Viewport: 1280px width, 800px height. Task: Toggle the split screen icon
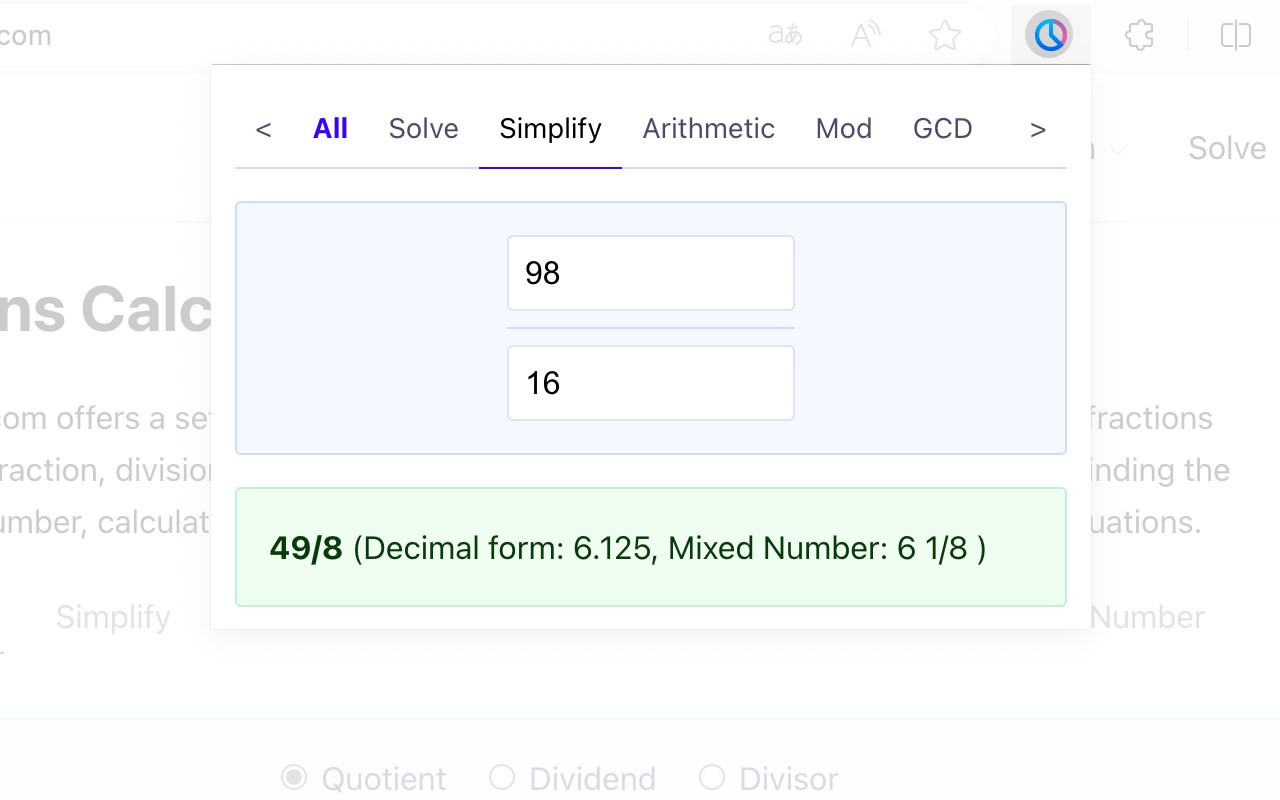pos(1236,36)
